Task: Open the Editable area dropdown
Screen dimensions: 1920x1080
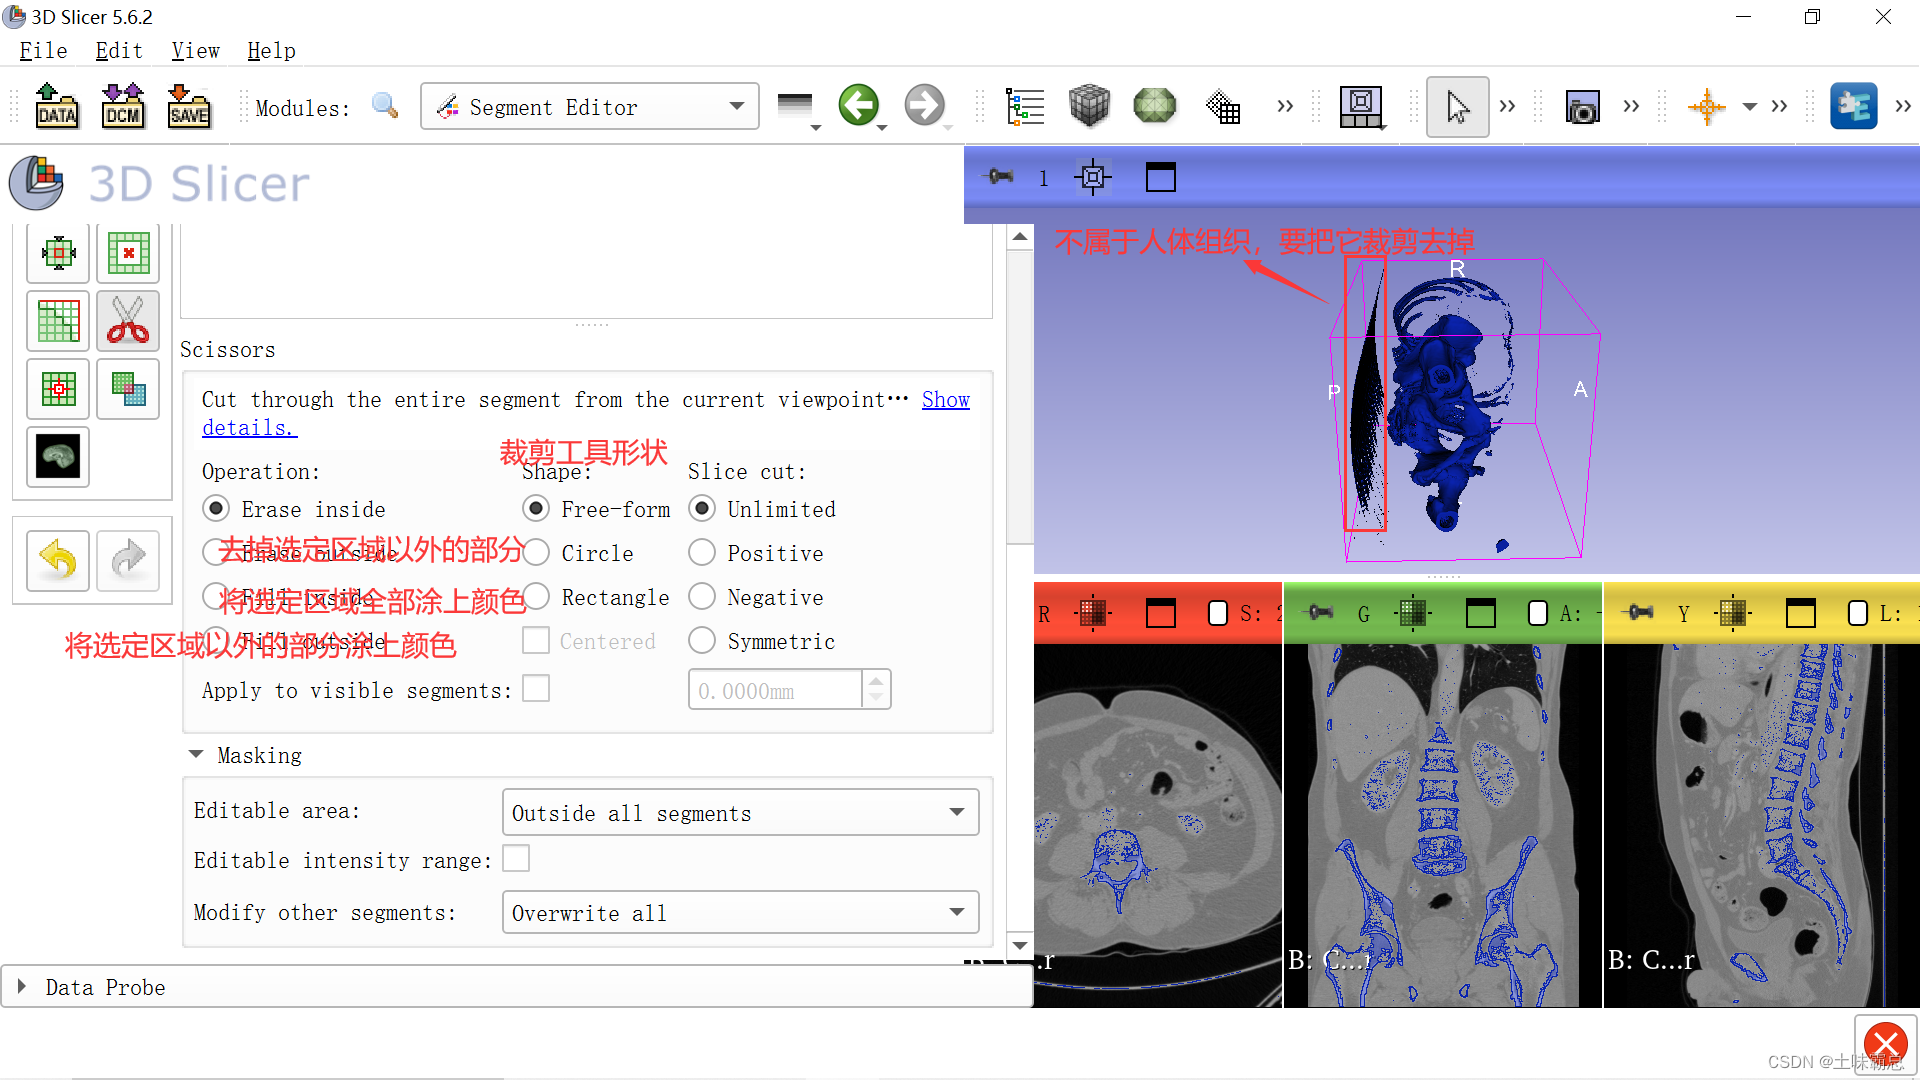Action: click(740, 813)
